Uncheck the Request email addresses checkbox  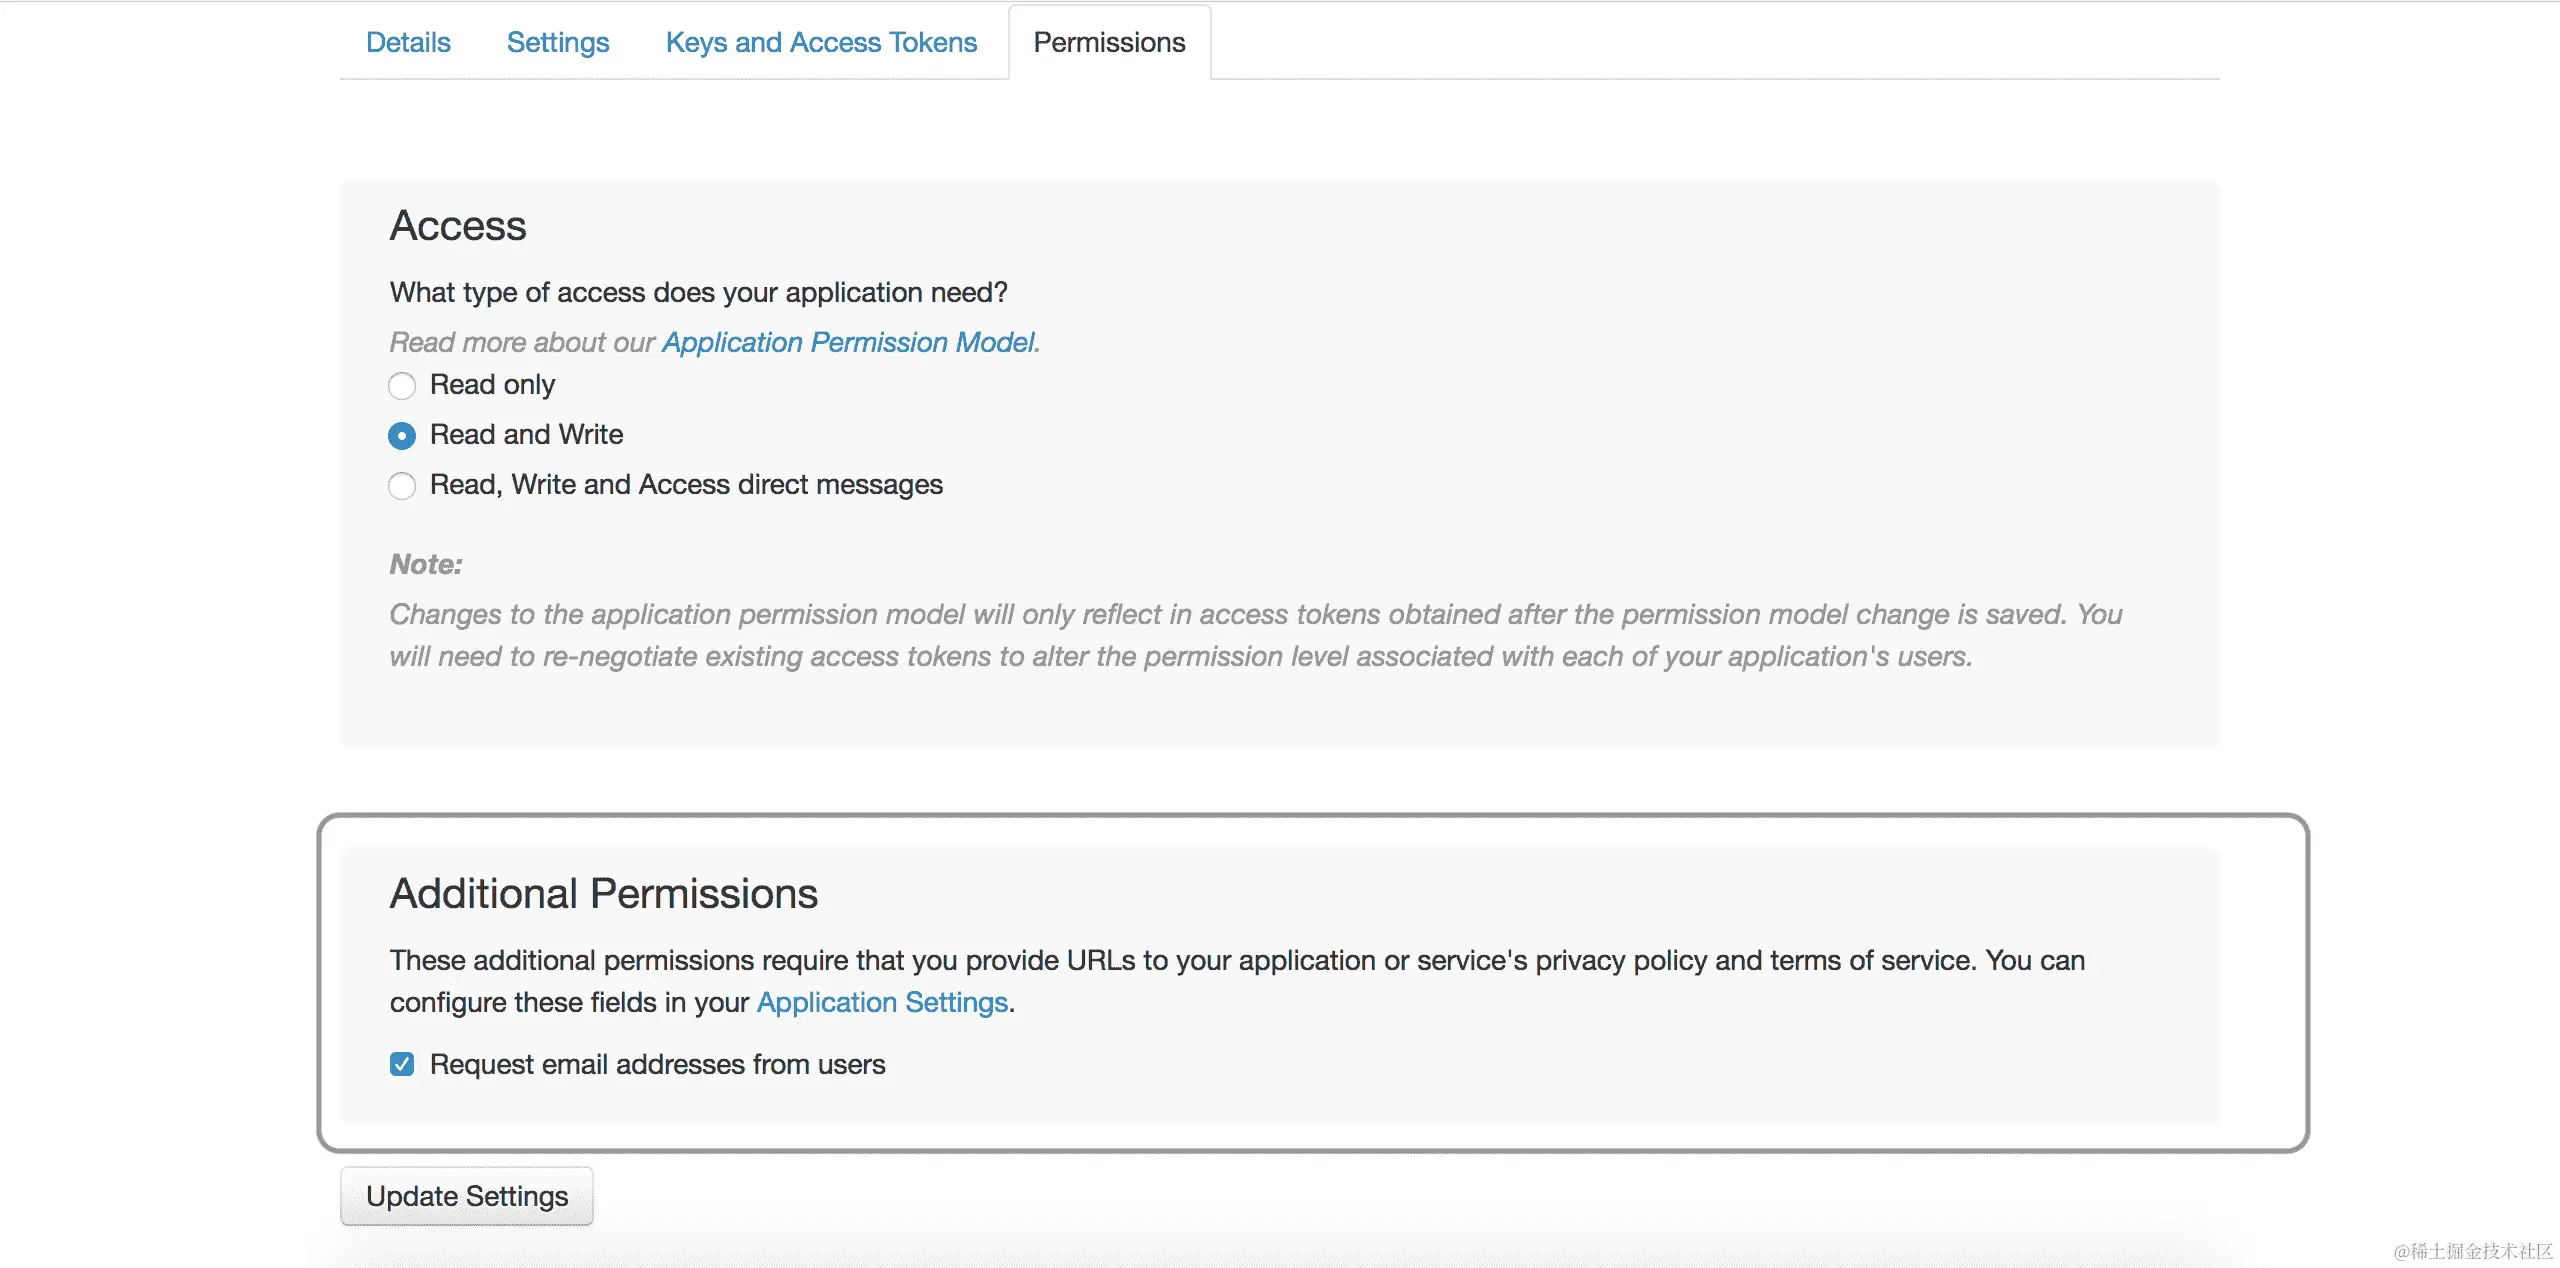[402, 1064]
